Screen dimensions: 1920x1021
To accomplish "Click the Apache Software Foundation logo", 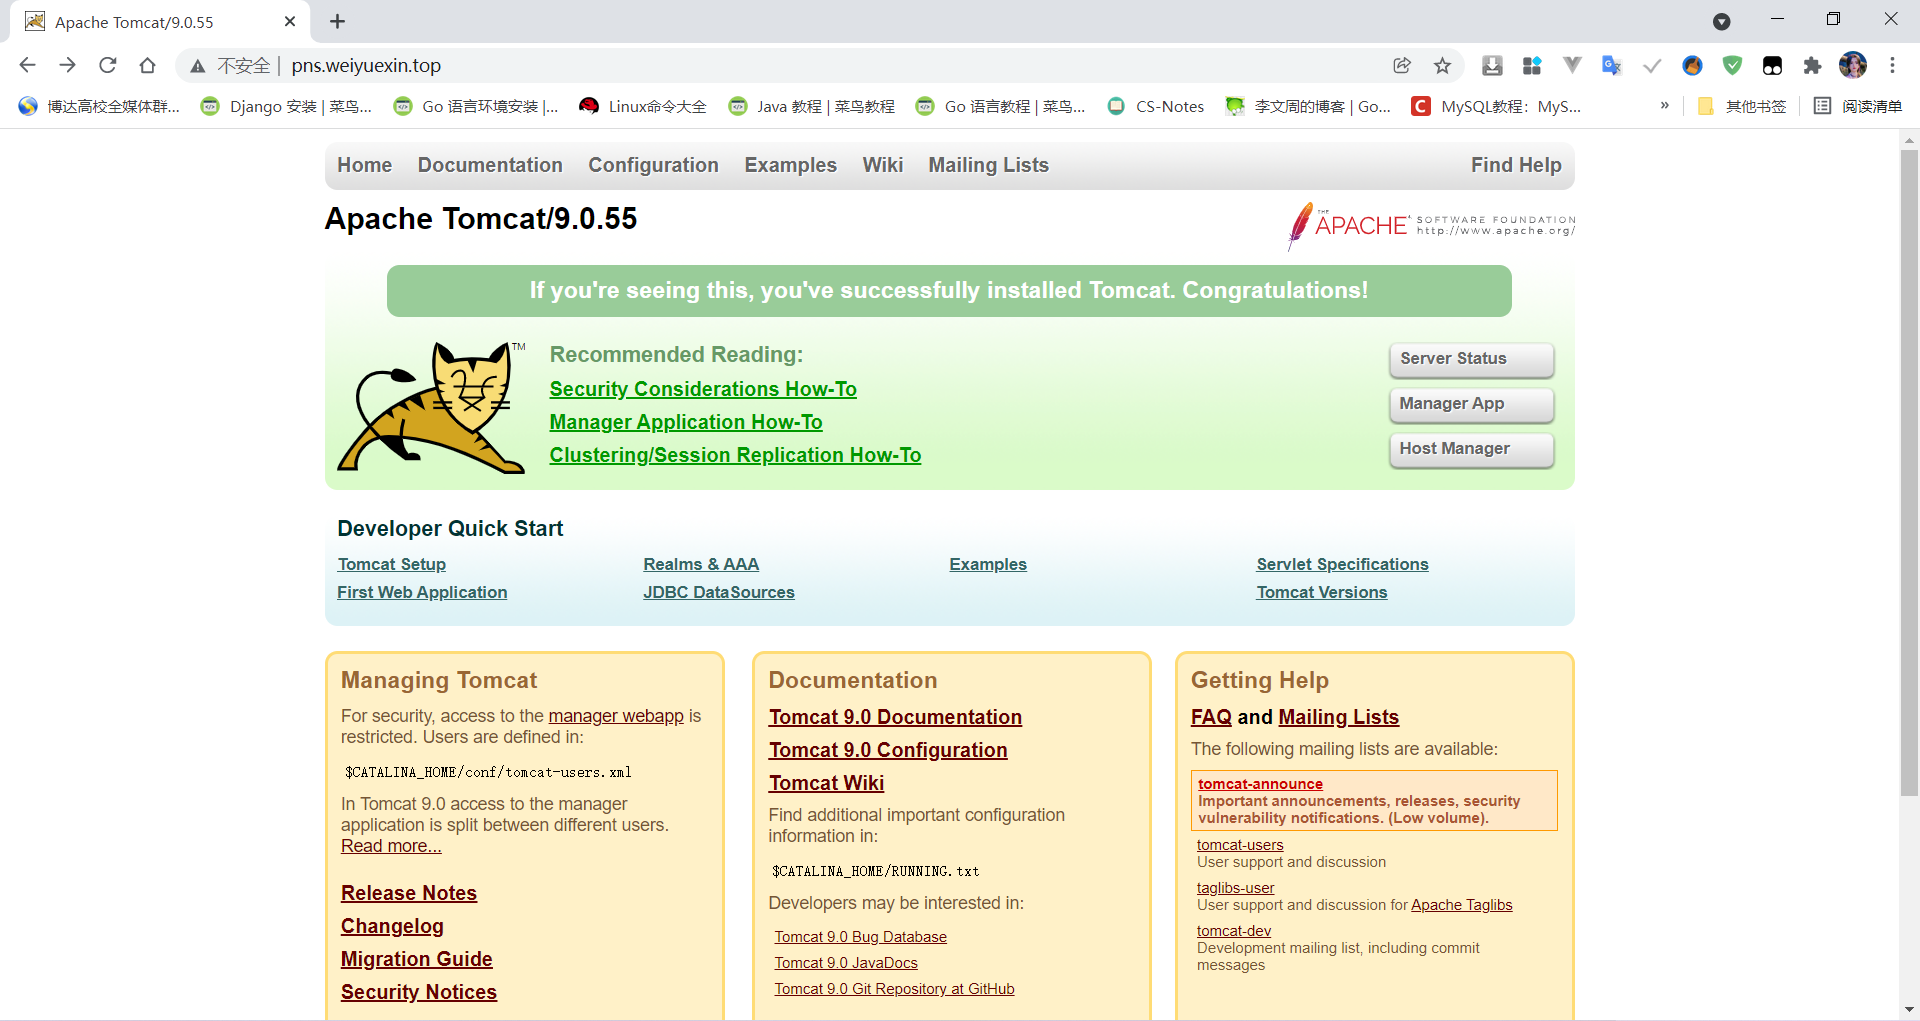I will (1431, 225).
